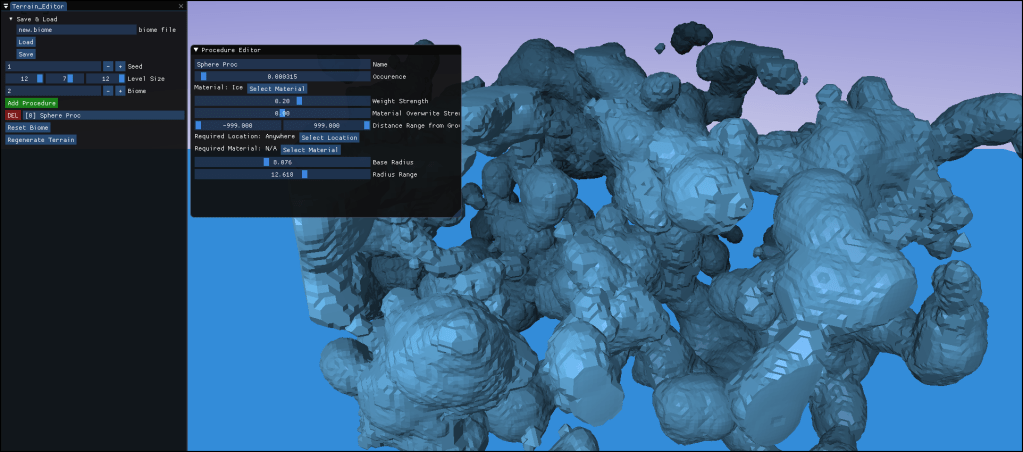Collapse the Procedure Editor window
The height and width of the screenshot is (452, 1023).
197,50
